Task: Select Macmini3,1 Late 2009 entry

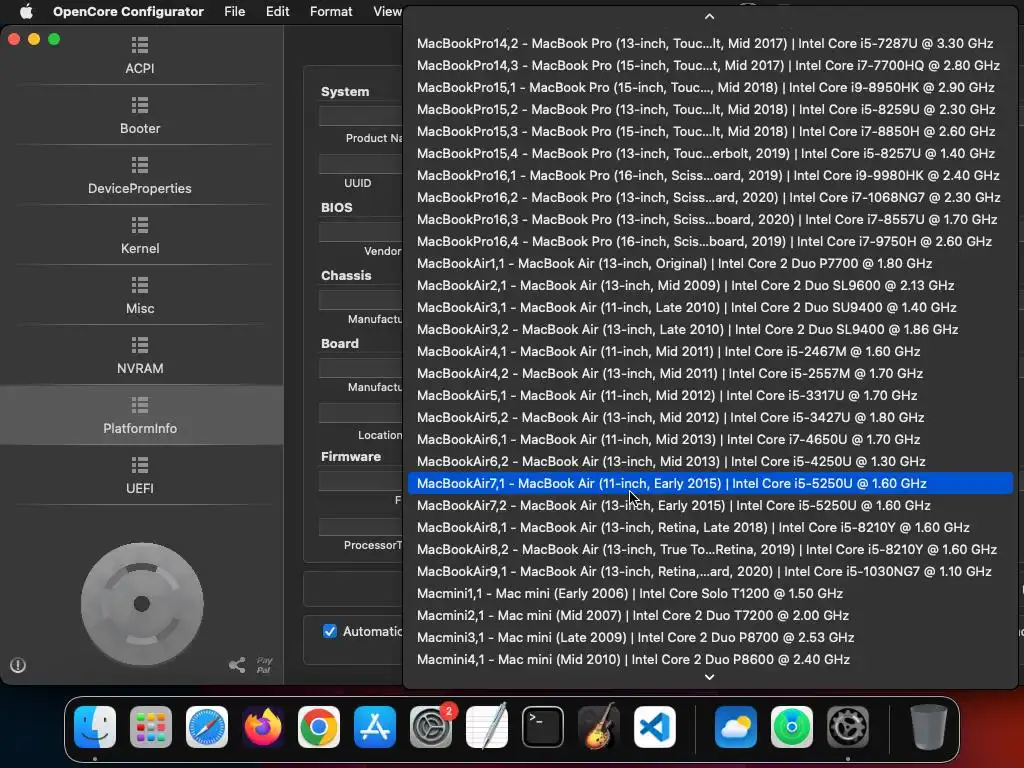Action: click(x=710, y=637)
